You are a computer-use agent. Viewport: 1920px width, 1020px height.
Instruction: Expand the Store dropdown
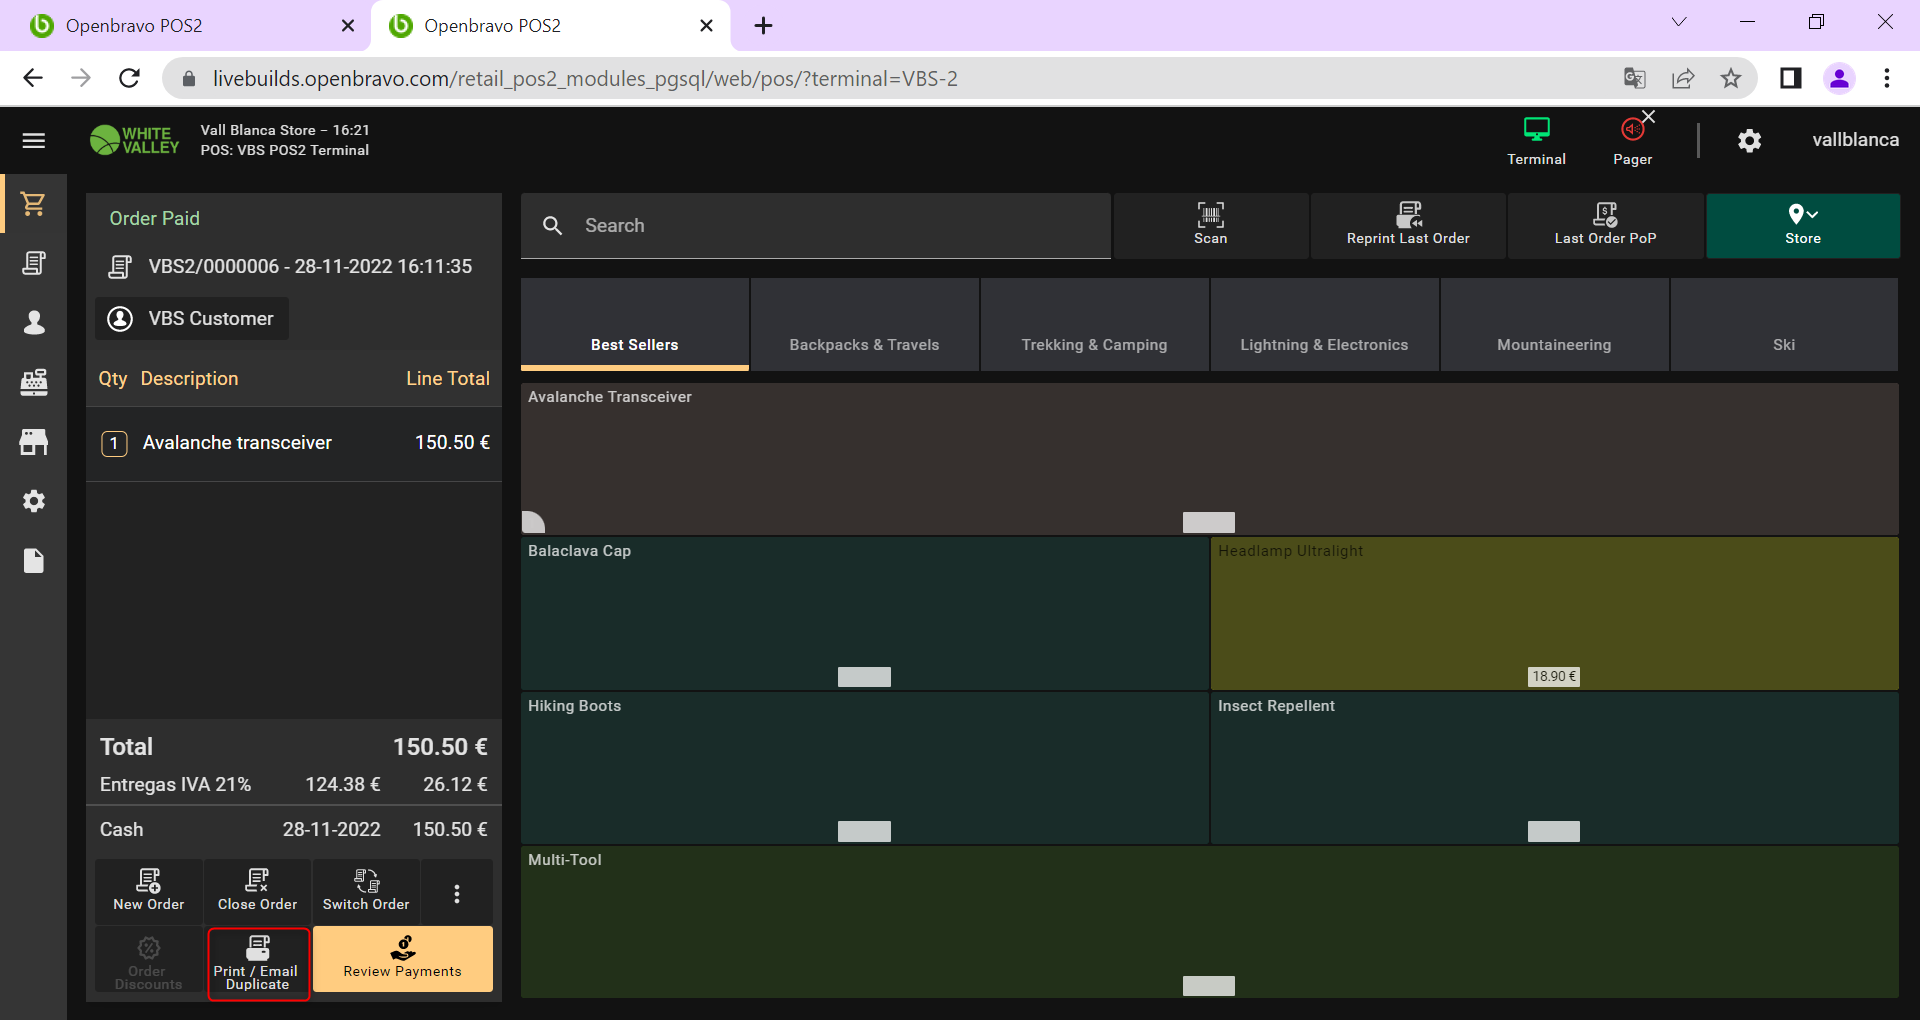[1802, 225]
